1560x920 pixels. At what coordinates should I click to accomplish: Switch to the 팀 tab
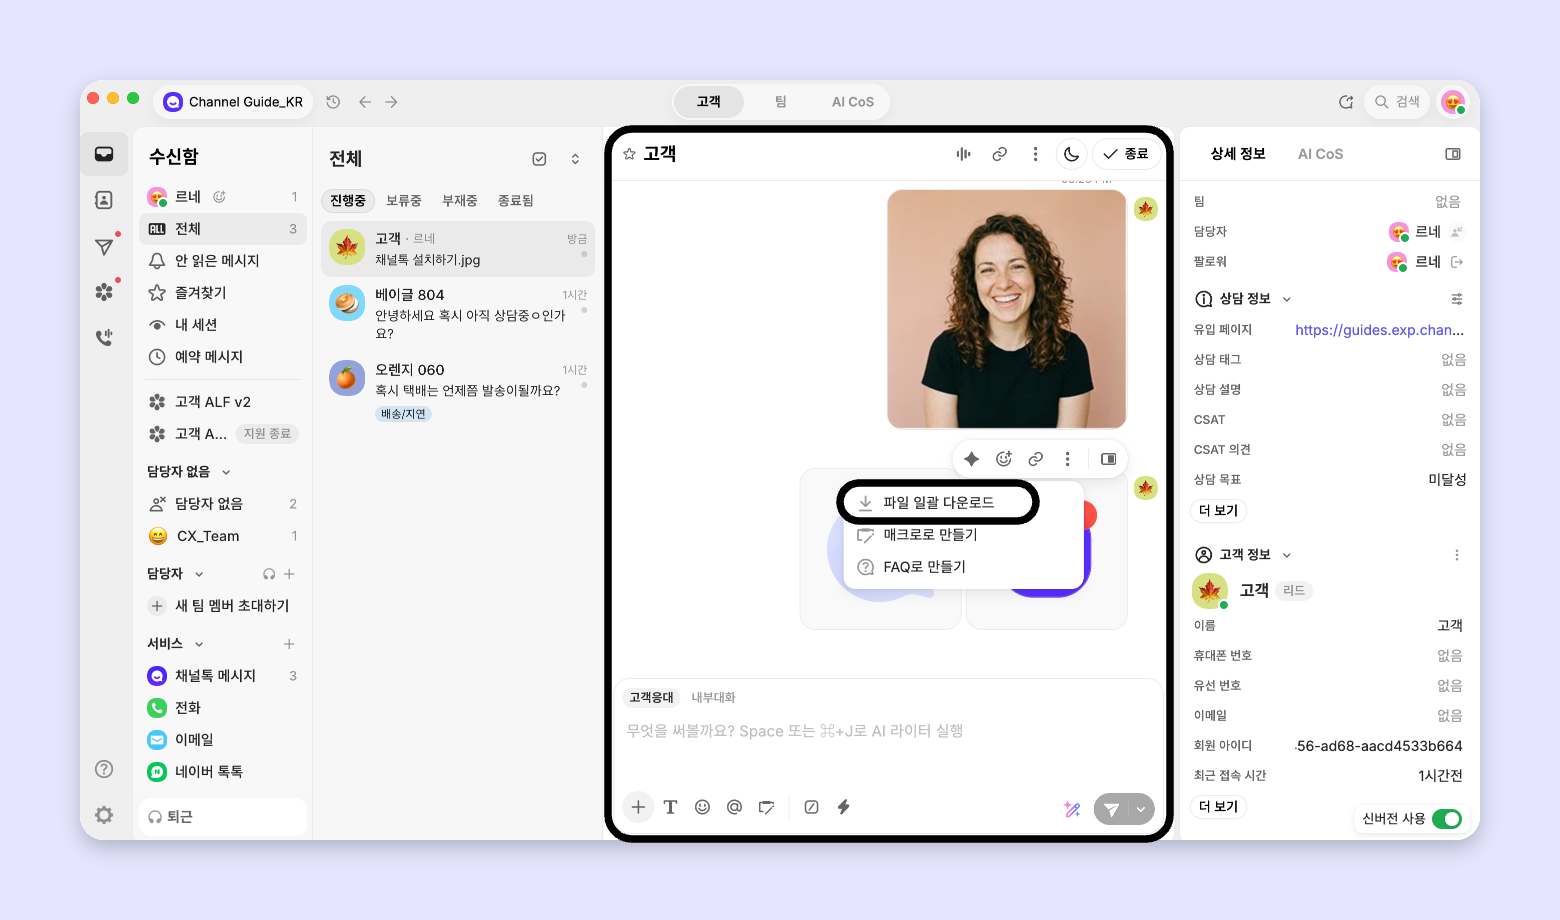pyautogui.click(x=781, y=102)
